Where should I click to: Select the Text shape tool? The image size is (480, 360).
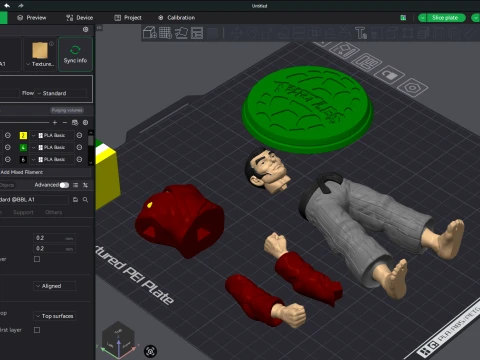(x=361, y=33)
